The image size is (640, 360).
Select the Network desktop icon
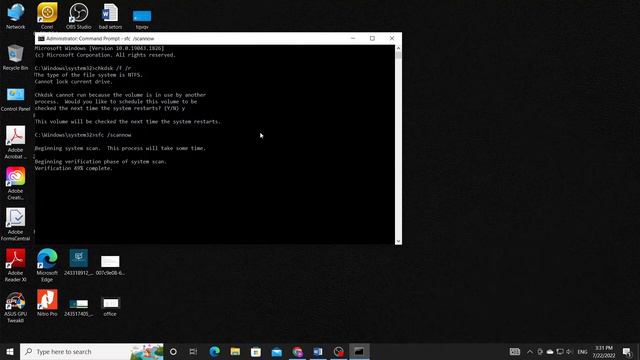tap(16, 16)
